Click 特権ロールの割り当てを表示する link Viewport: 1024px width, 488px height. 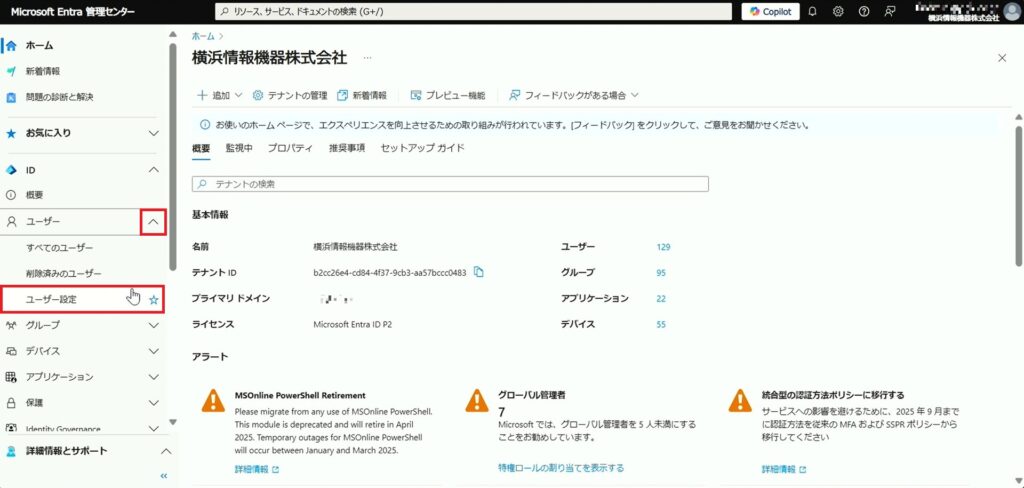click(561, 468)
